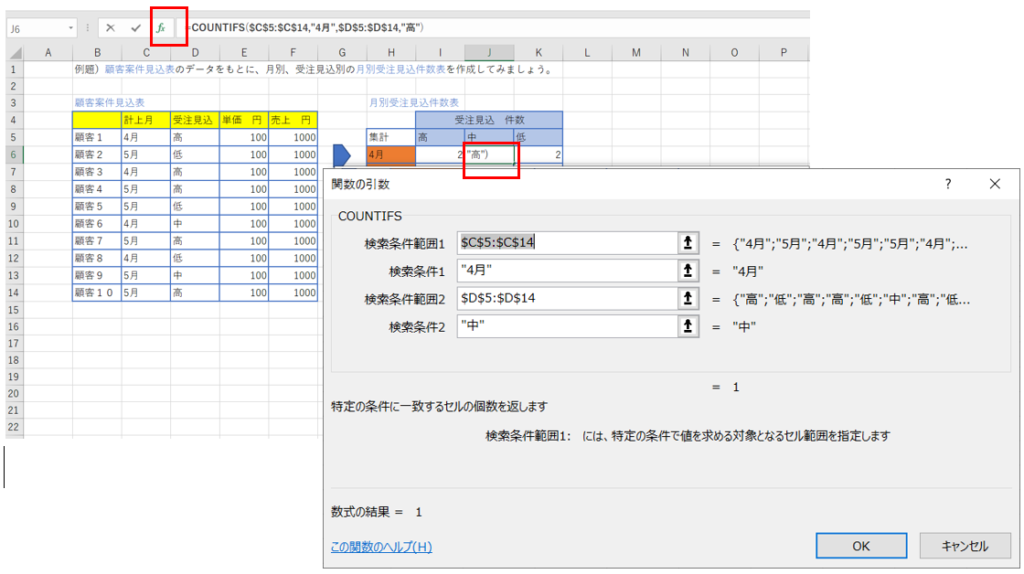Select column C header
The width and height of the screenshot is (1024, 574).
pos(146,52)
